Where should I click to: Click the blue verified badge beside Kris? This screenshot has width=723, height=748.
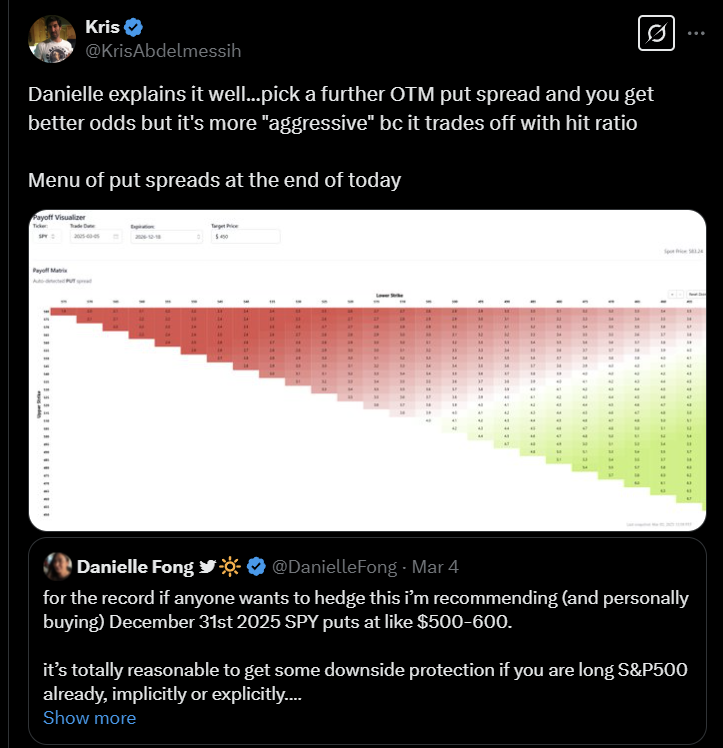[x=133, y=27]
